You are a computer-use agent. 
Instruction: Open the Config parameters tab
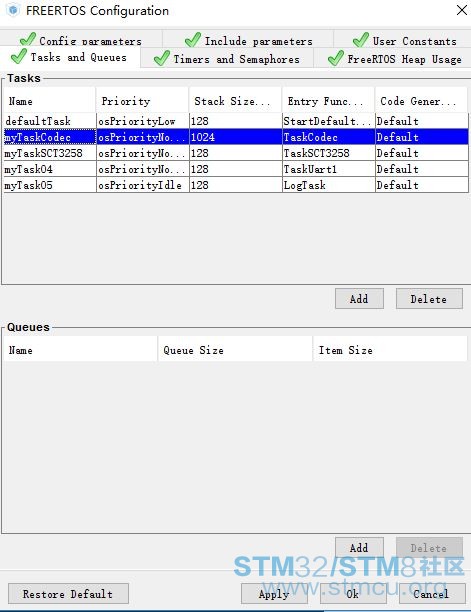pyautogui.click(x=81, y=39)
